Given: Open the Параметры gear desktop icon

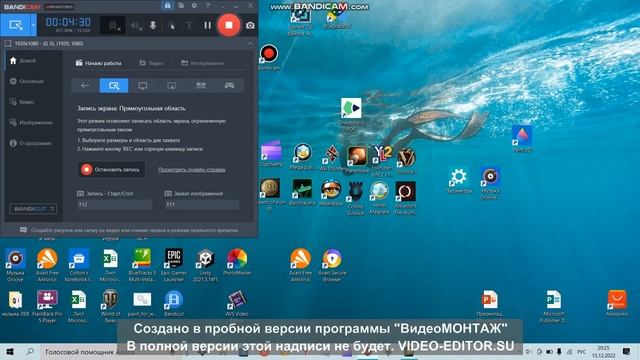Looking at the screenshot, I should (458, 180).
